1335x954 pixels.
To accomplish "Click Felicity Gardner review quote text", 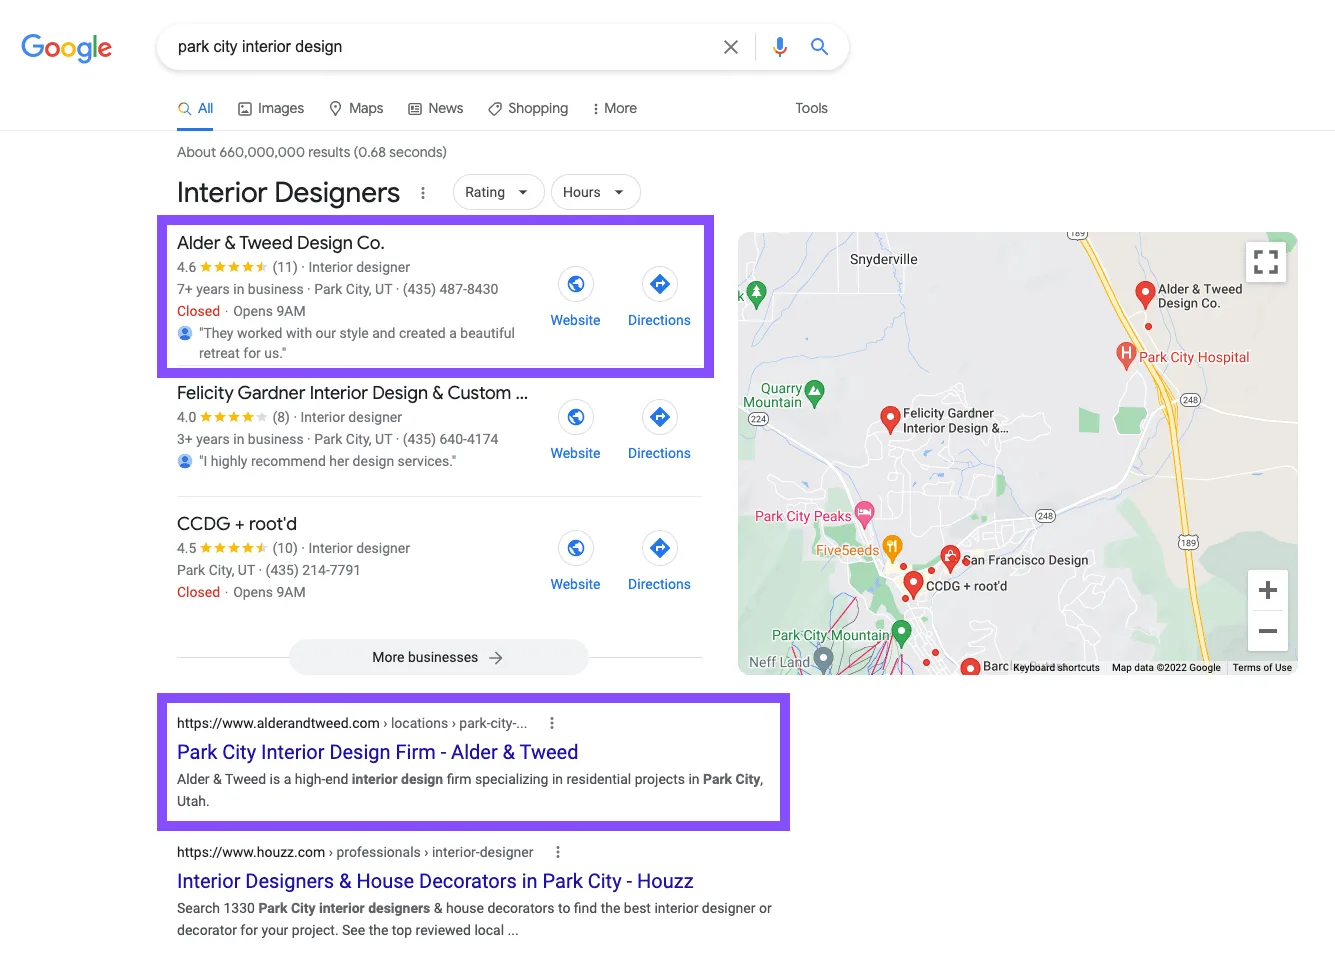I will click(327, 461).
